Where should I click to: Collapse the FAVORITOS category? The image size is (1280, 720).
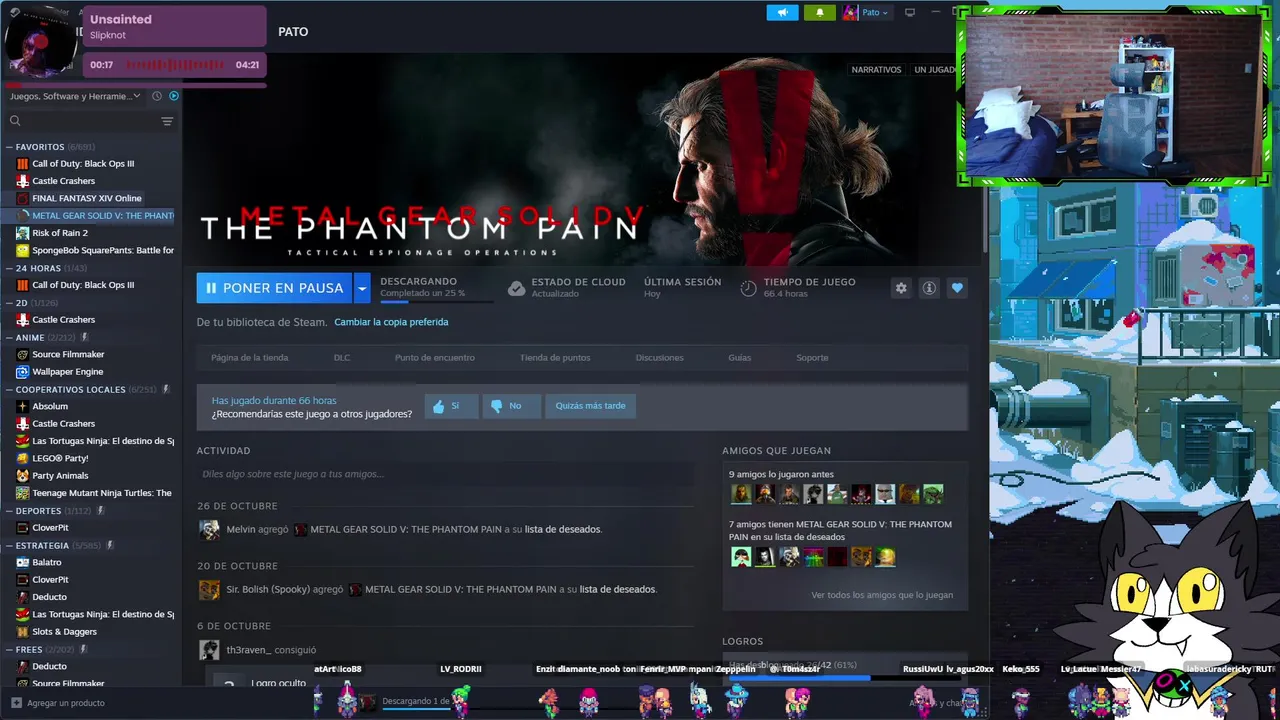[9, 147]
